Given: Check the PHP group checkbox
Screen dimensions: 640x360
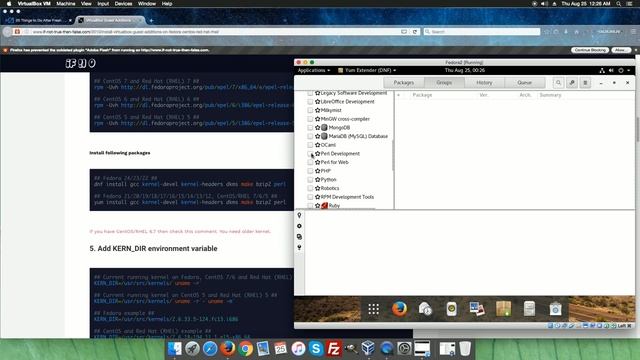Looking at the screenshot, I should [310, 171].
